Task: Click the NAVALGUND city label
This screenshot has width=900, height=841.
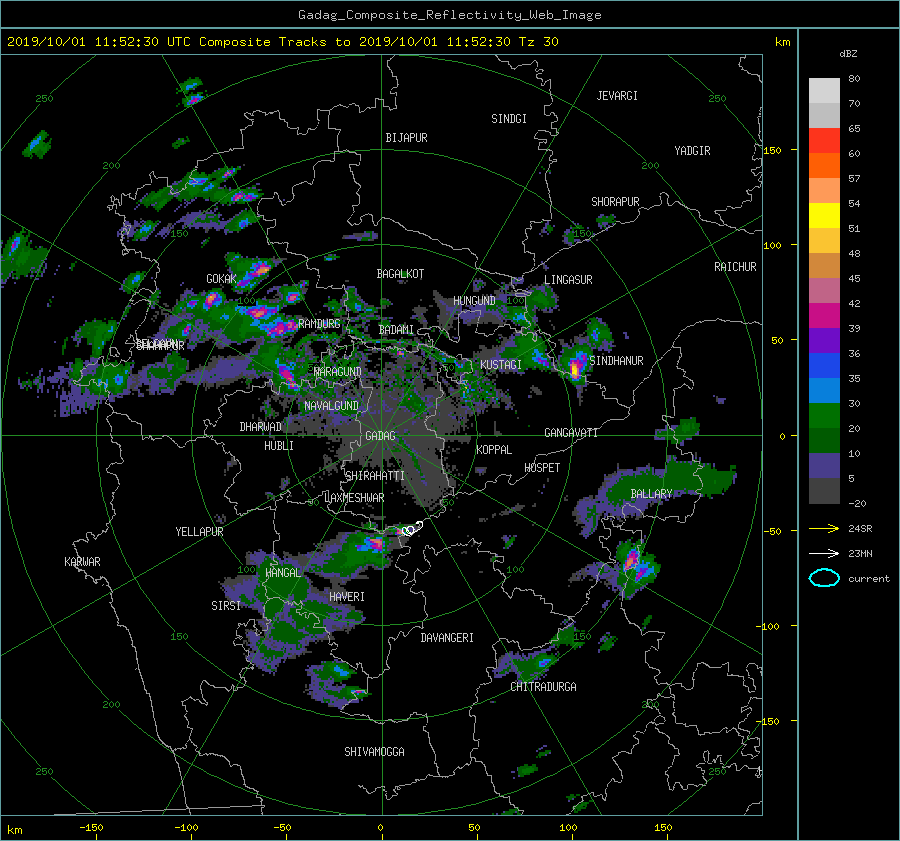Action: point(331,406)
